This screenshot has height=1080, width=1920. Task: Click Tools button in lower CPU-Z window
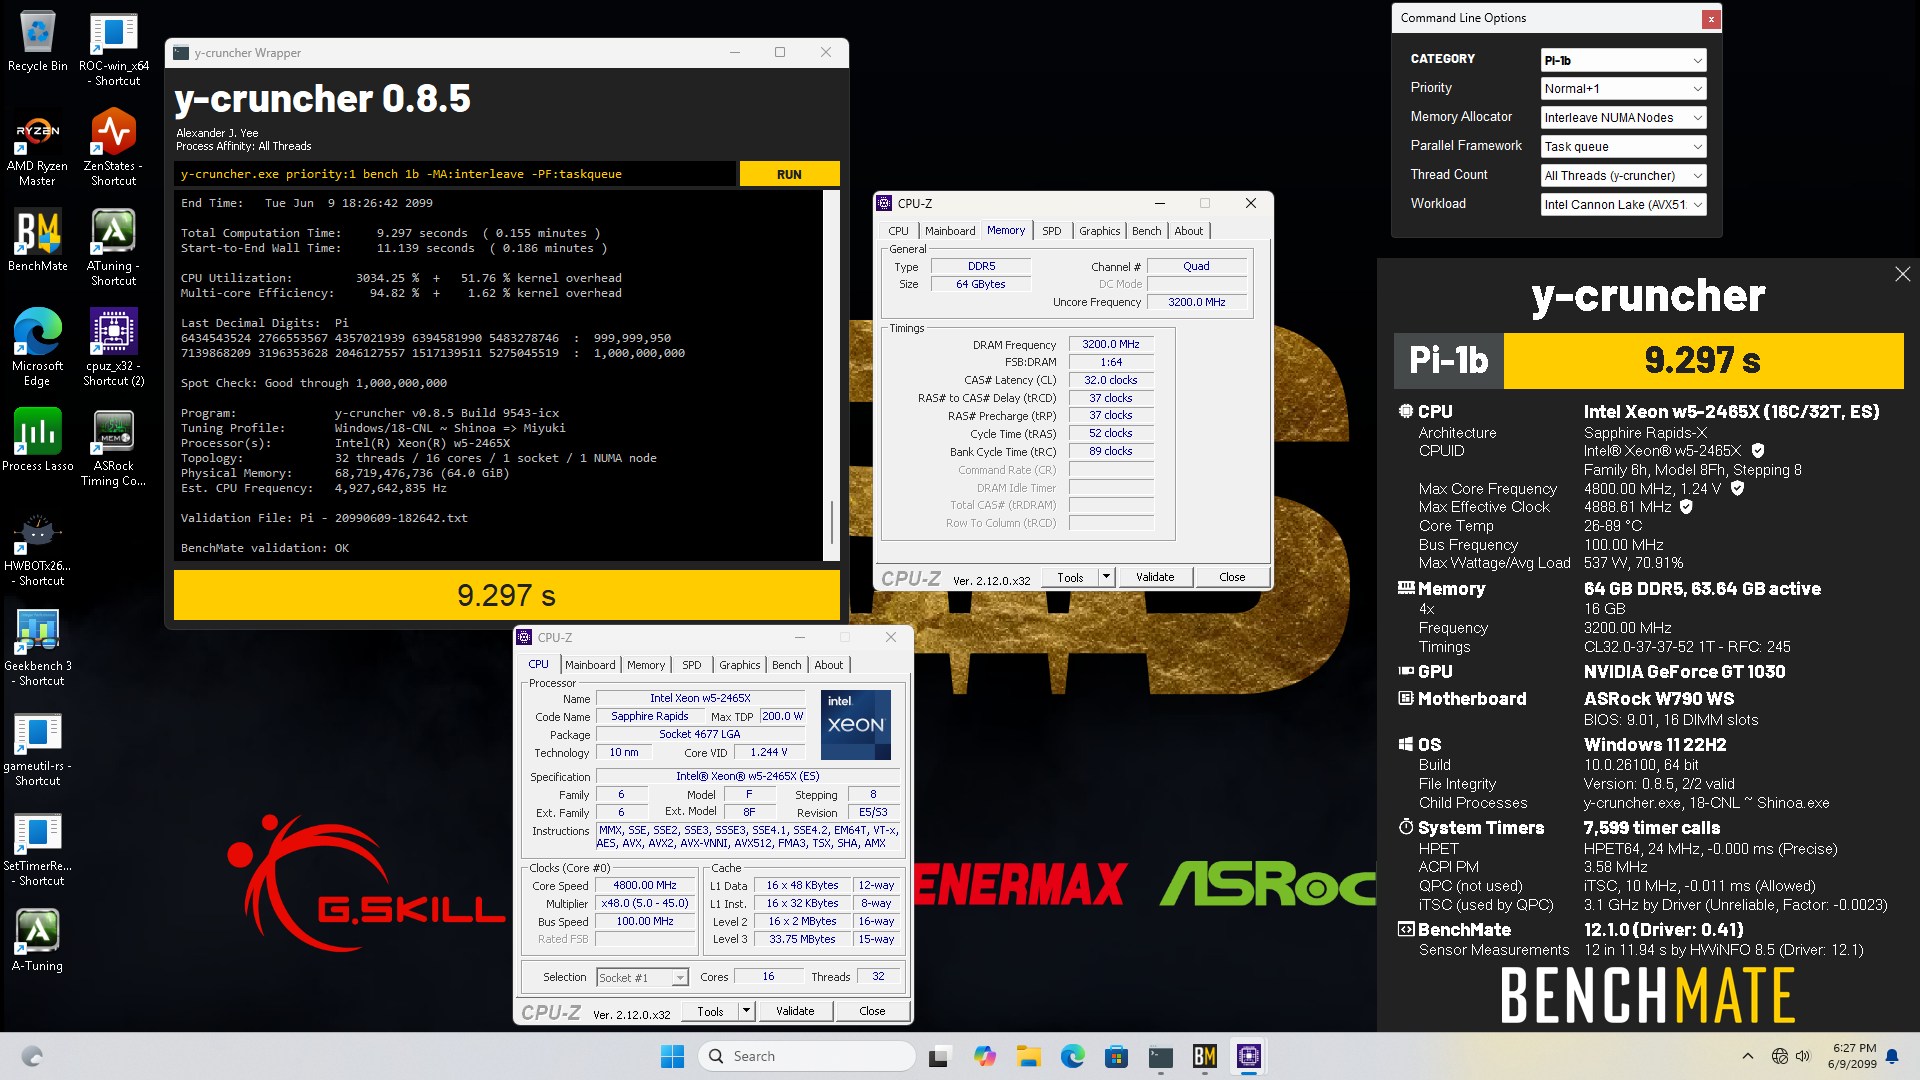coord(710,1011)
